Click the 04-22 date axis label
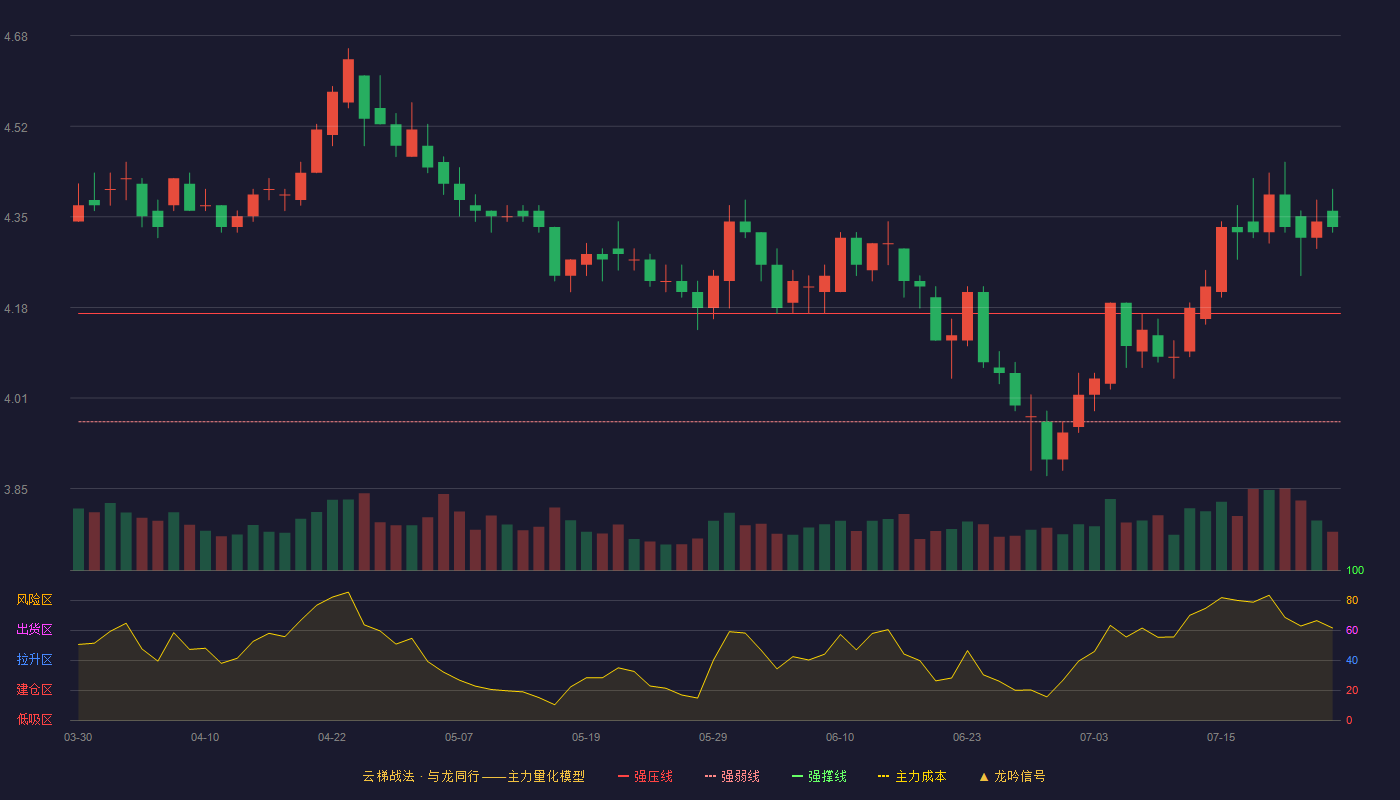1400x800 pixels. click(332, 737)
